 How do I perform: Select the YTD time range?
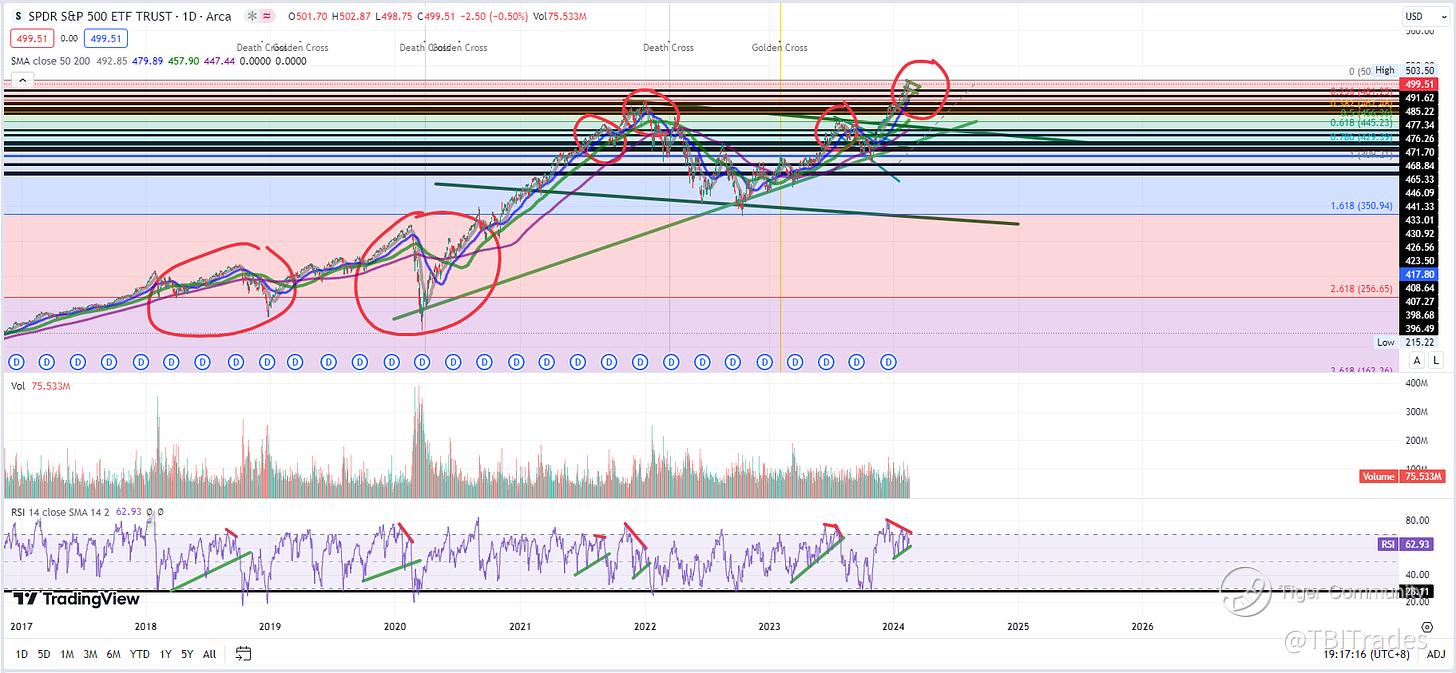pos(140,655)
